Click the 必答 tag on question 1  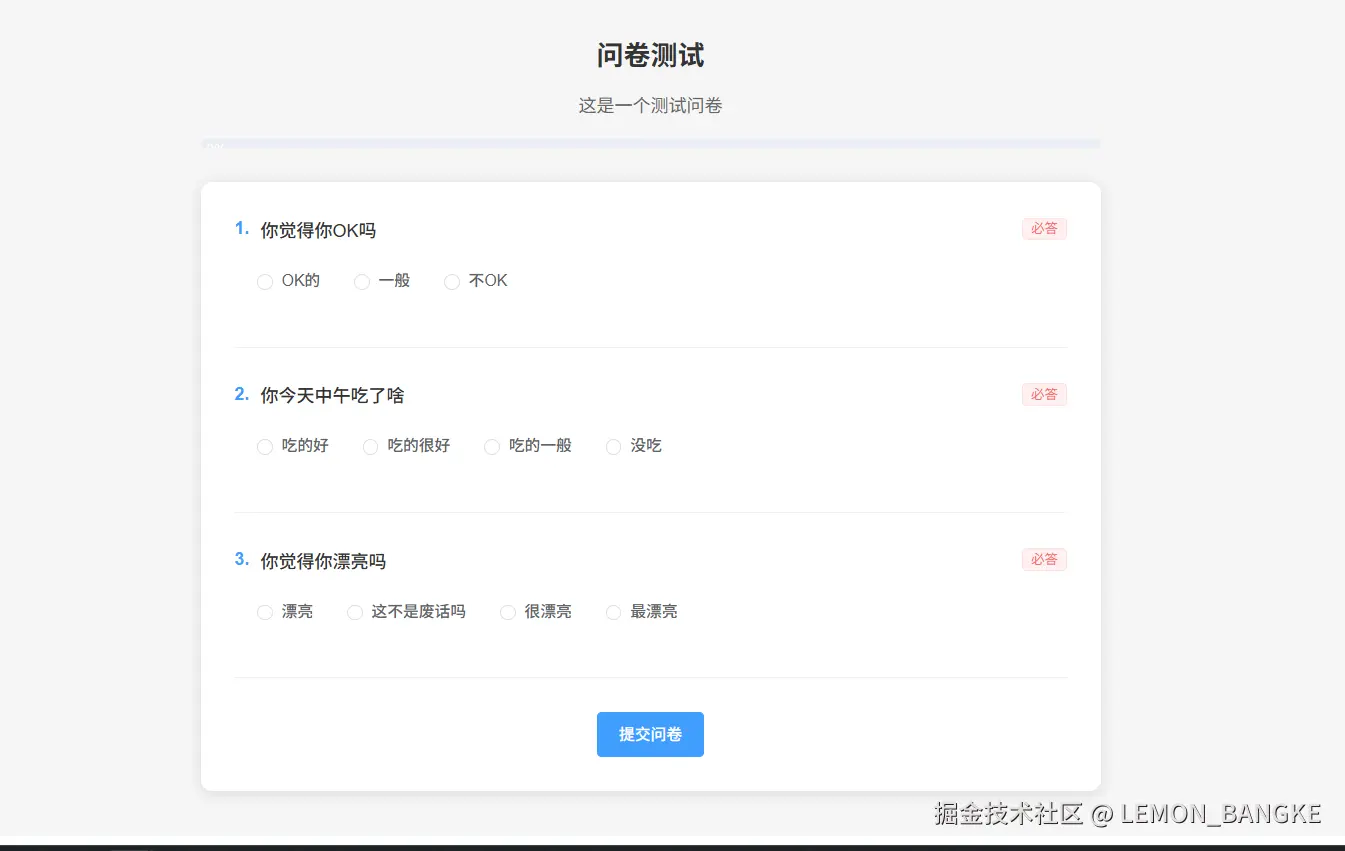click(x=1044, y=229)
